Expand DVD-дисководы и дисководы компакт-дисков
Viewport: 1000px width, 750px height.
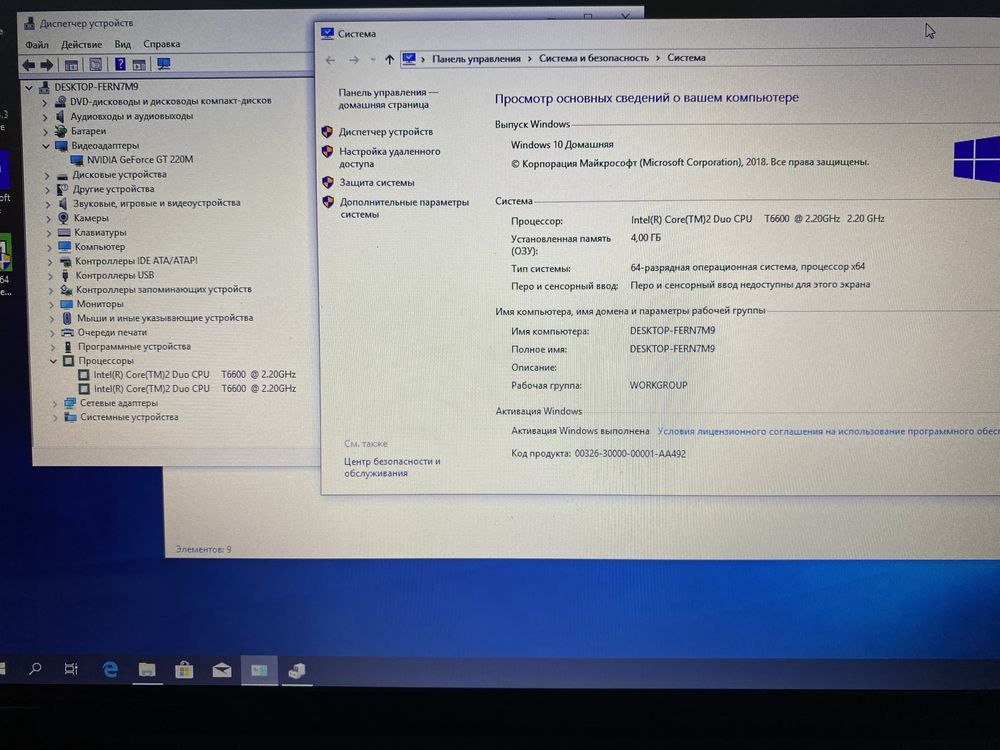45,102
